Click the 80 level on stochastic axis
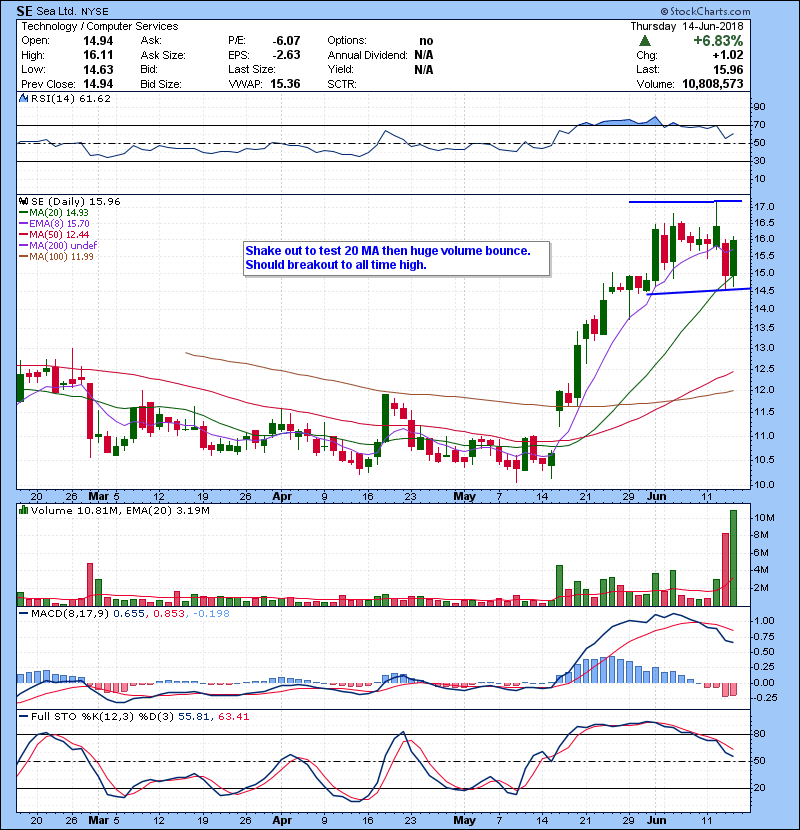800x830 pixels. [x=759, y=734]
